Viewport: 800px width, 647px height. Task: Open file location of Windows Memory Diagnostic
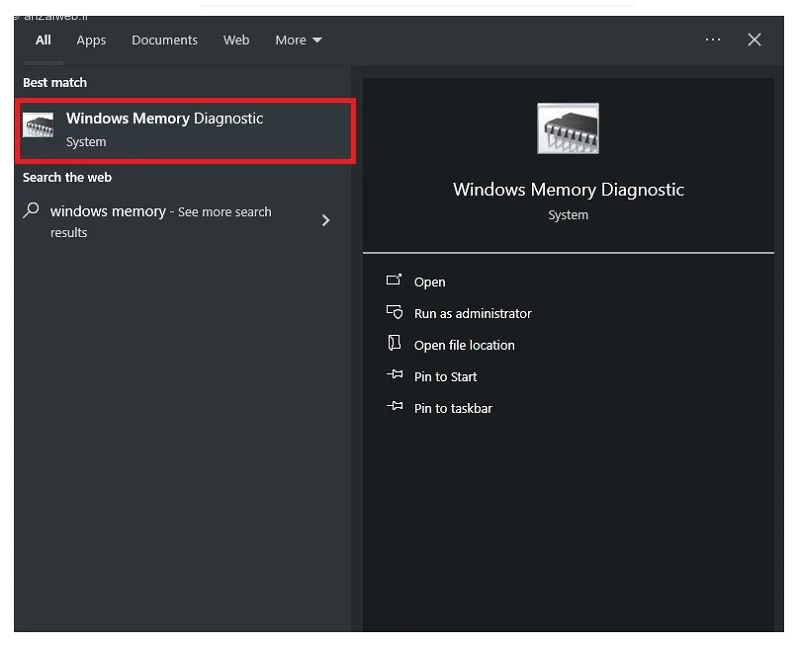pos(465,344)
